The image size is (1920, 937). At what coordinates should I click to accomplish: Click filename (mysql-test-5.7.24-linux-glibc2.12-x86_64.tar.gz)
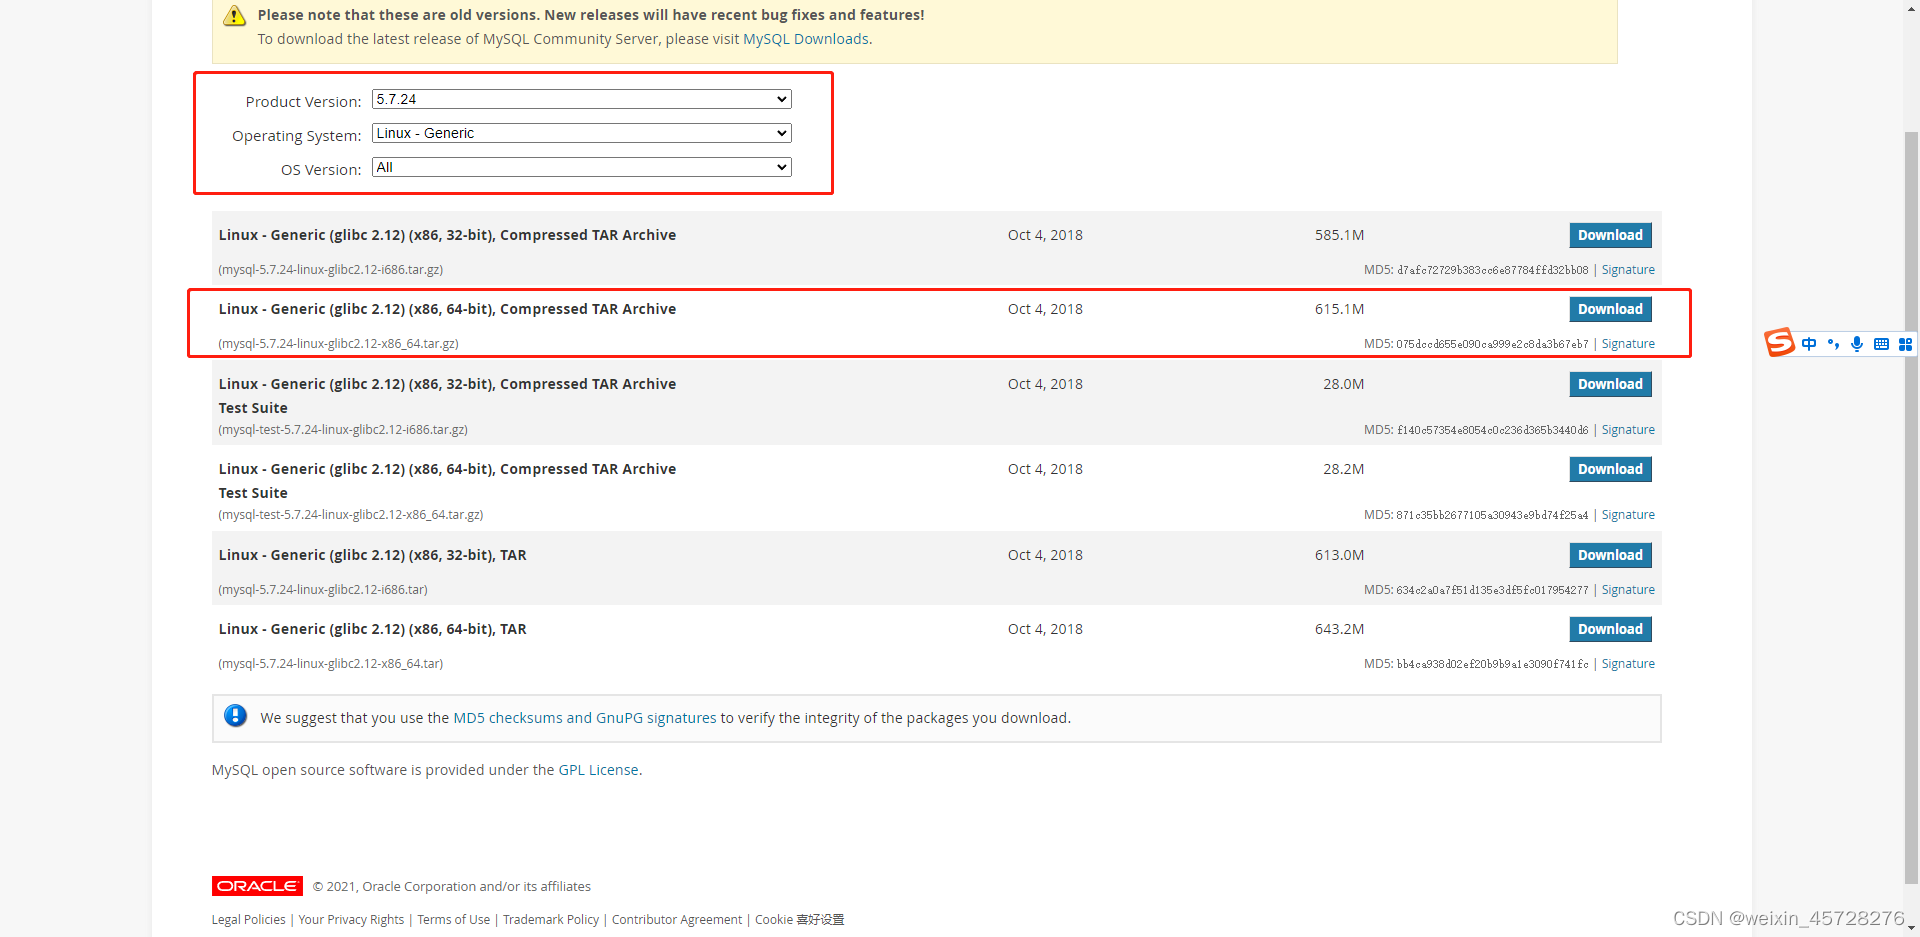pyautogui.click(x=351, y=515)
